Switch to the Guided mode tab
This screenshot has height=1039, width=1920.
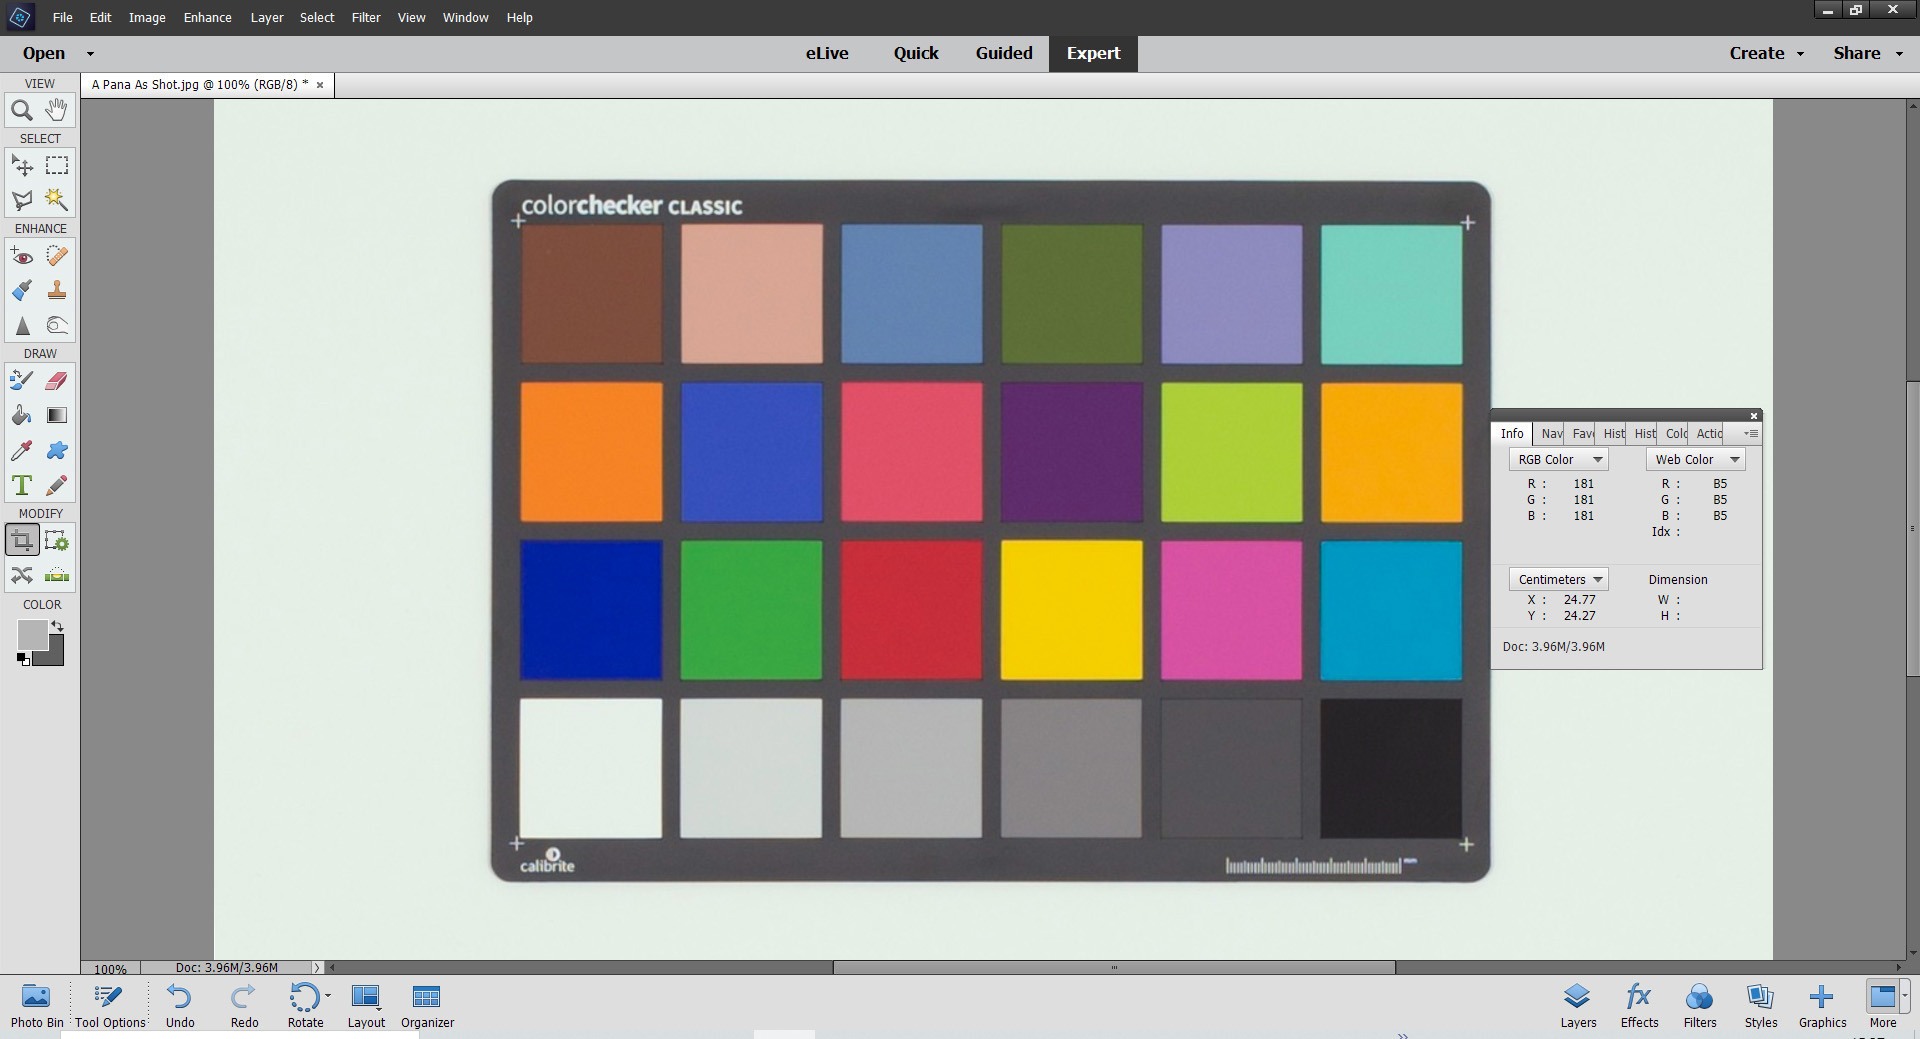pos(1003,54)
